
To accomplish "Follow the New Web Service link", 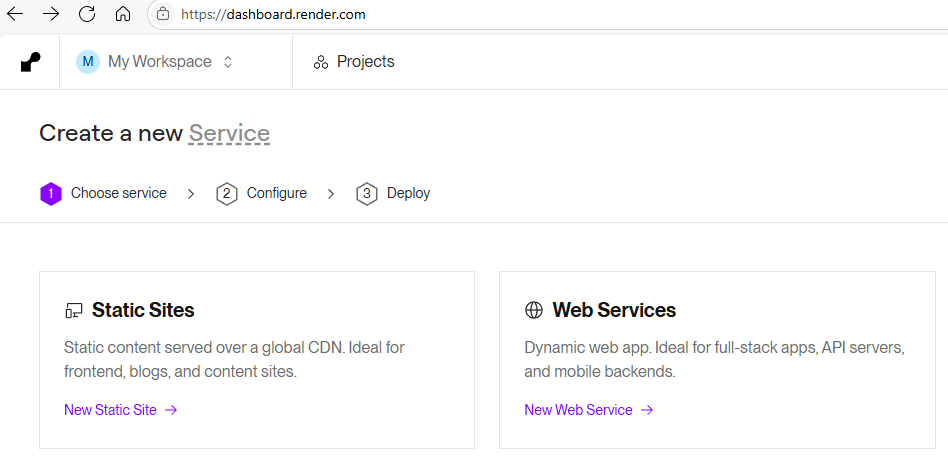I will pos(589,410).
